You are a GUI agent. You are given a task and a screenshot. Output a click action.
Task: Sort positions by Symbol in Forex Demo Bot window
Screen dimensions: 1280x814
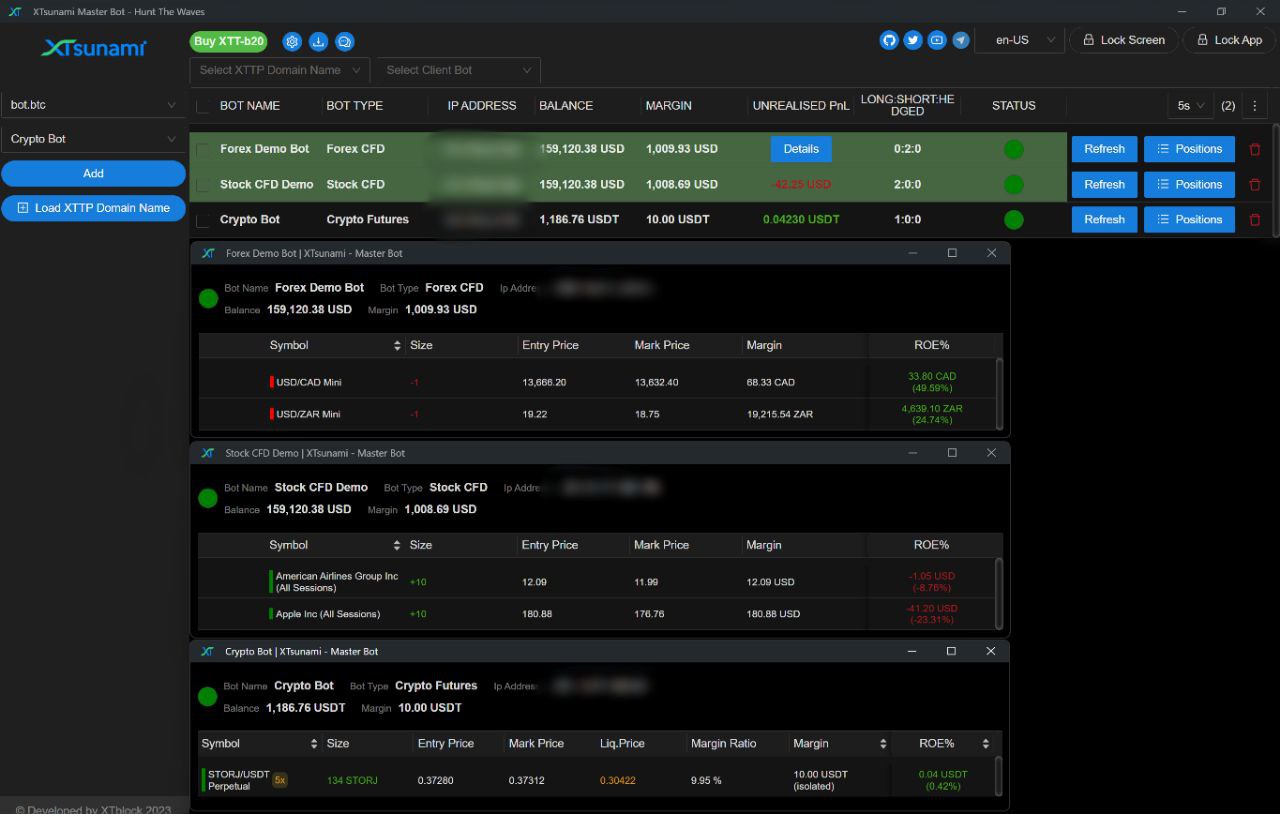(x=397, y=346)
